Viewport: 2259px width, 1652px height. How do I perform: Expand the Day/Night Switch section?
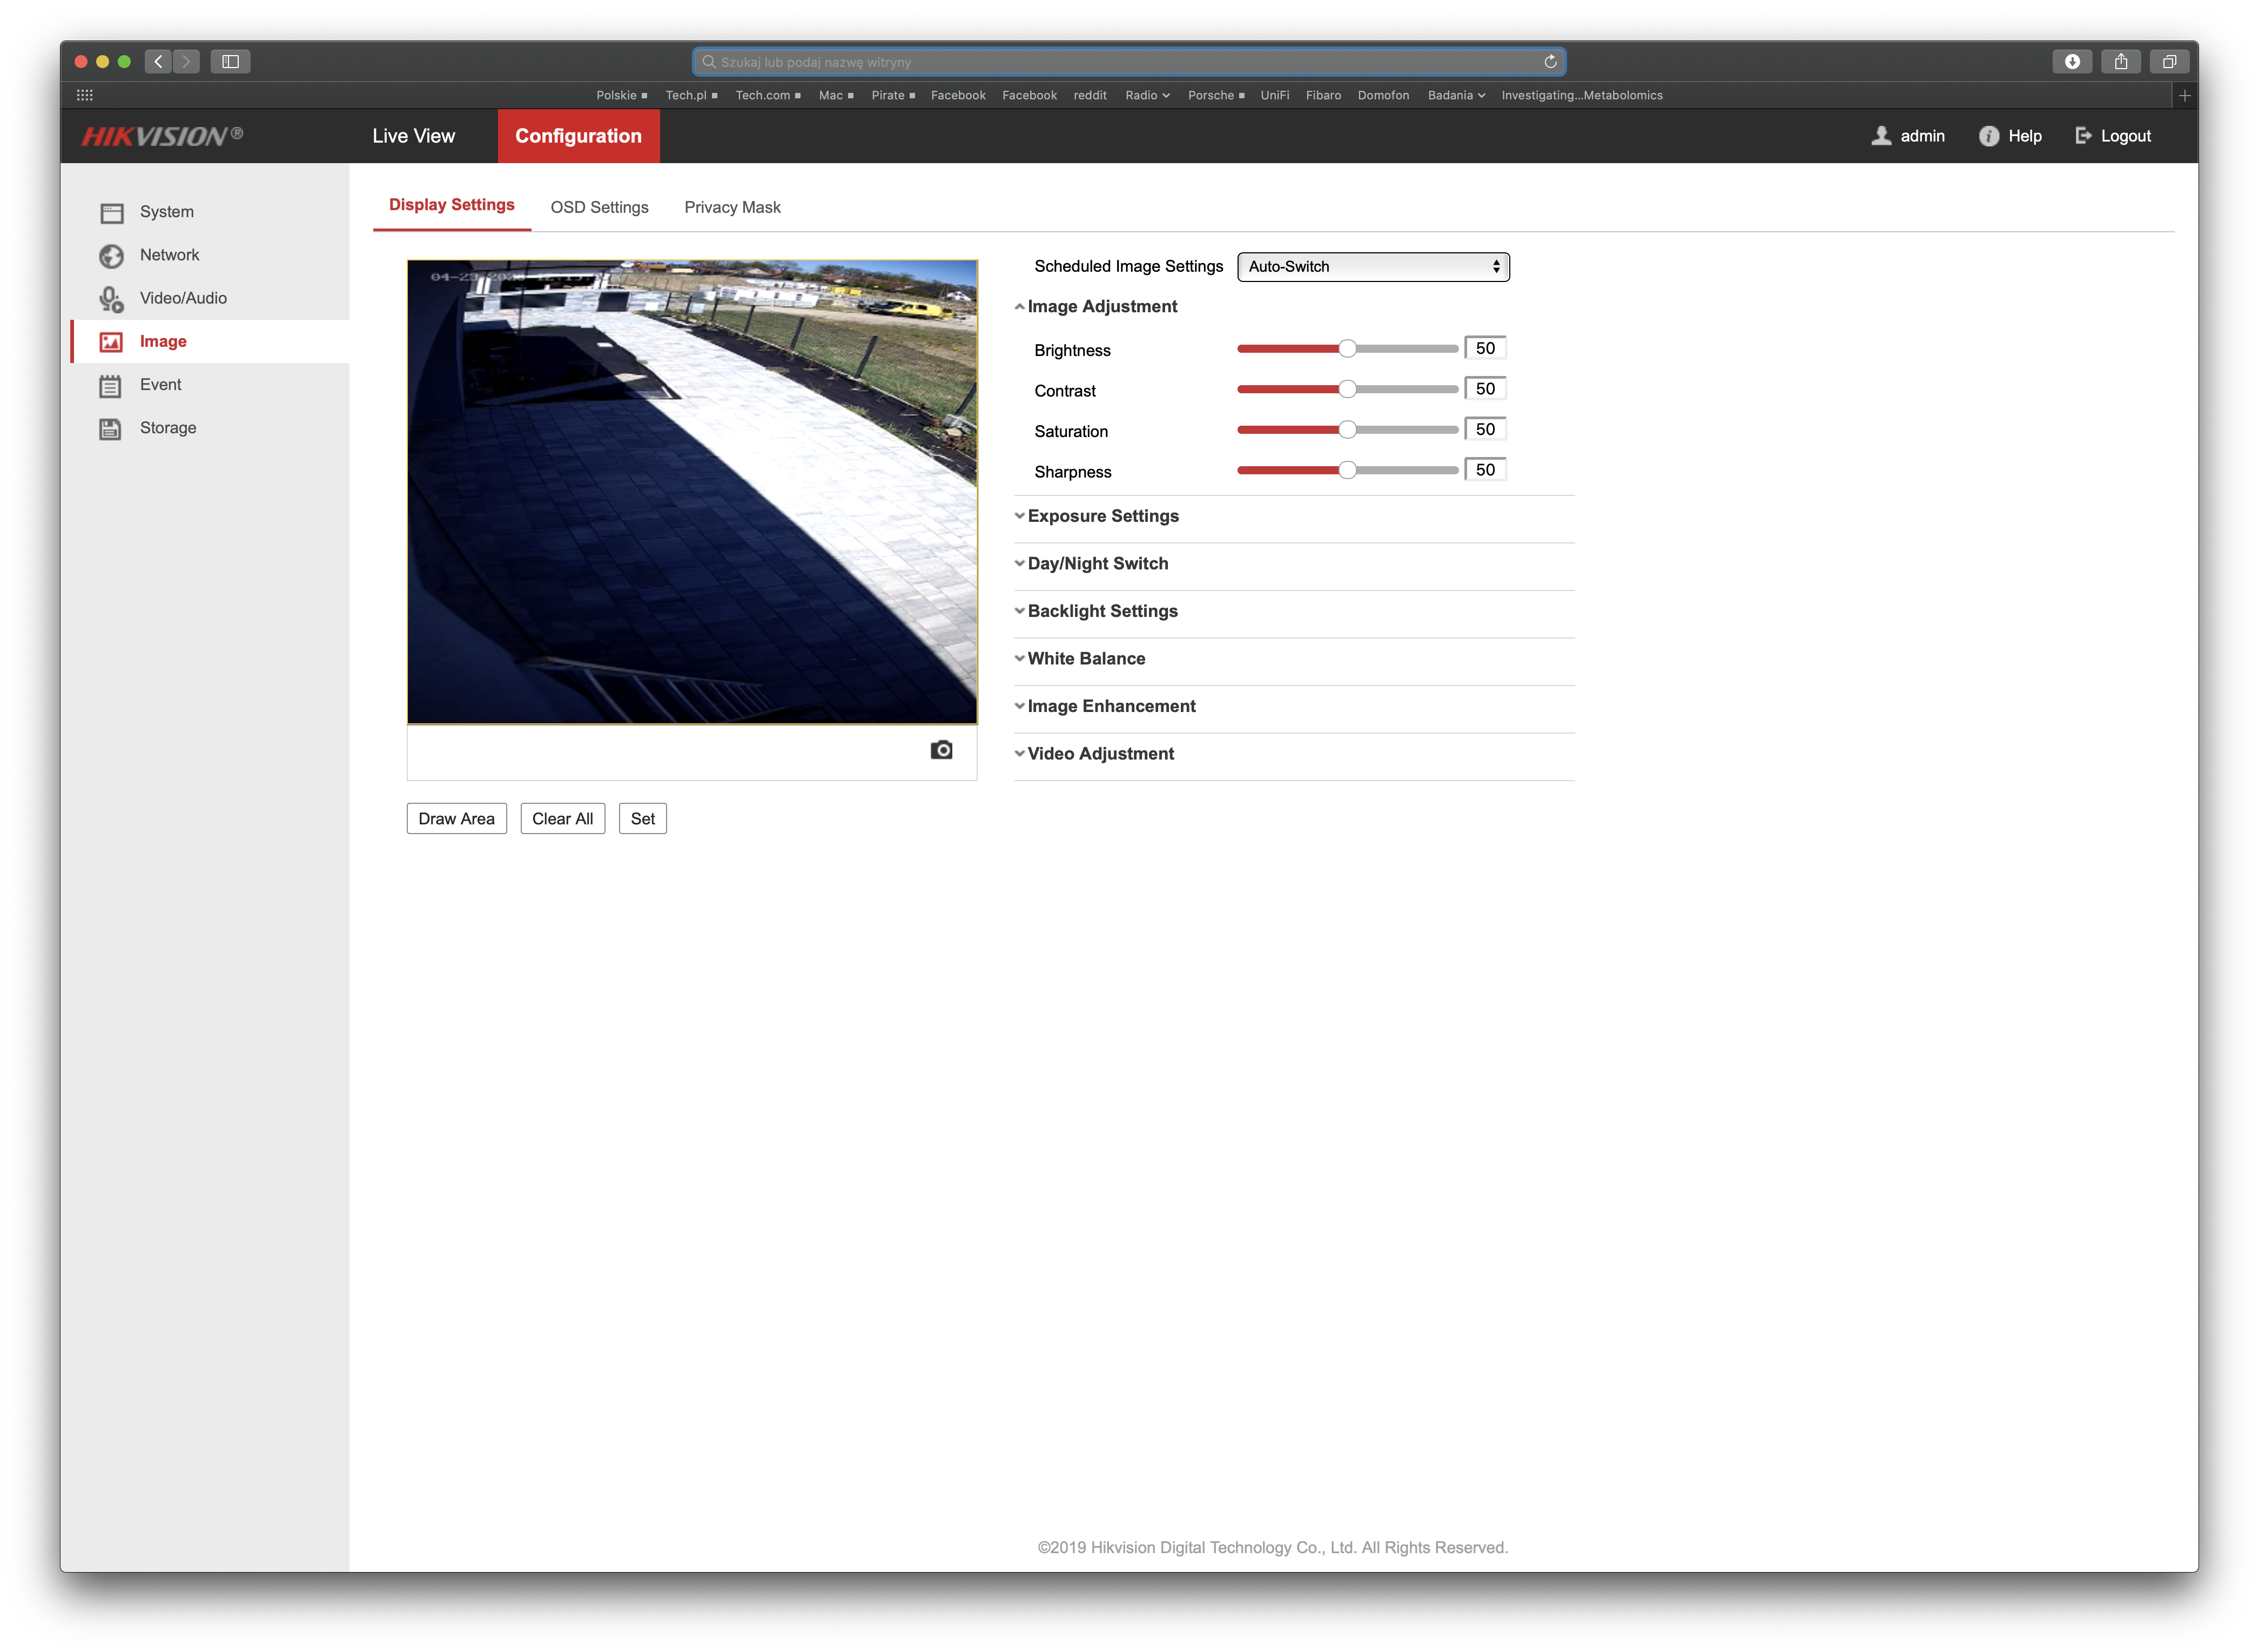click(x=1097, y=564)
